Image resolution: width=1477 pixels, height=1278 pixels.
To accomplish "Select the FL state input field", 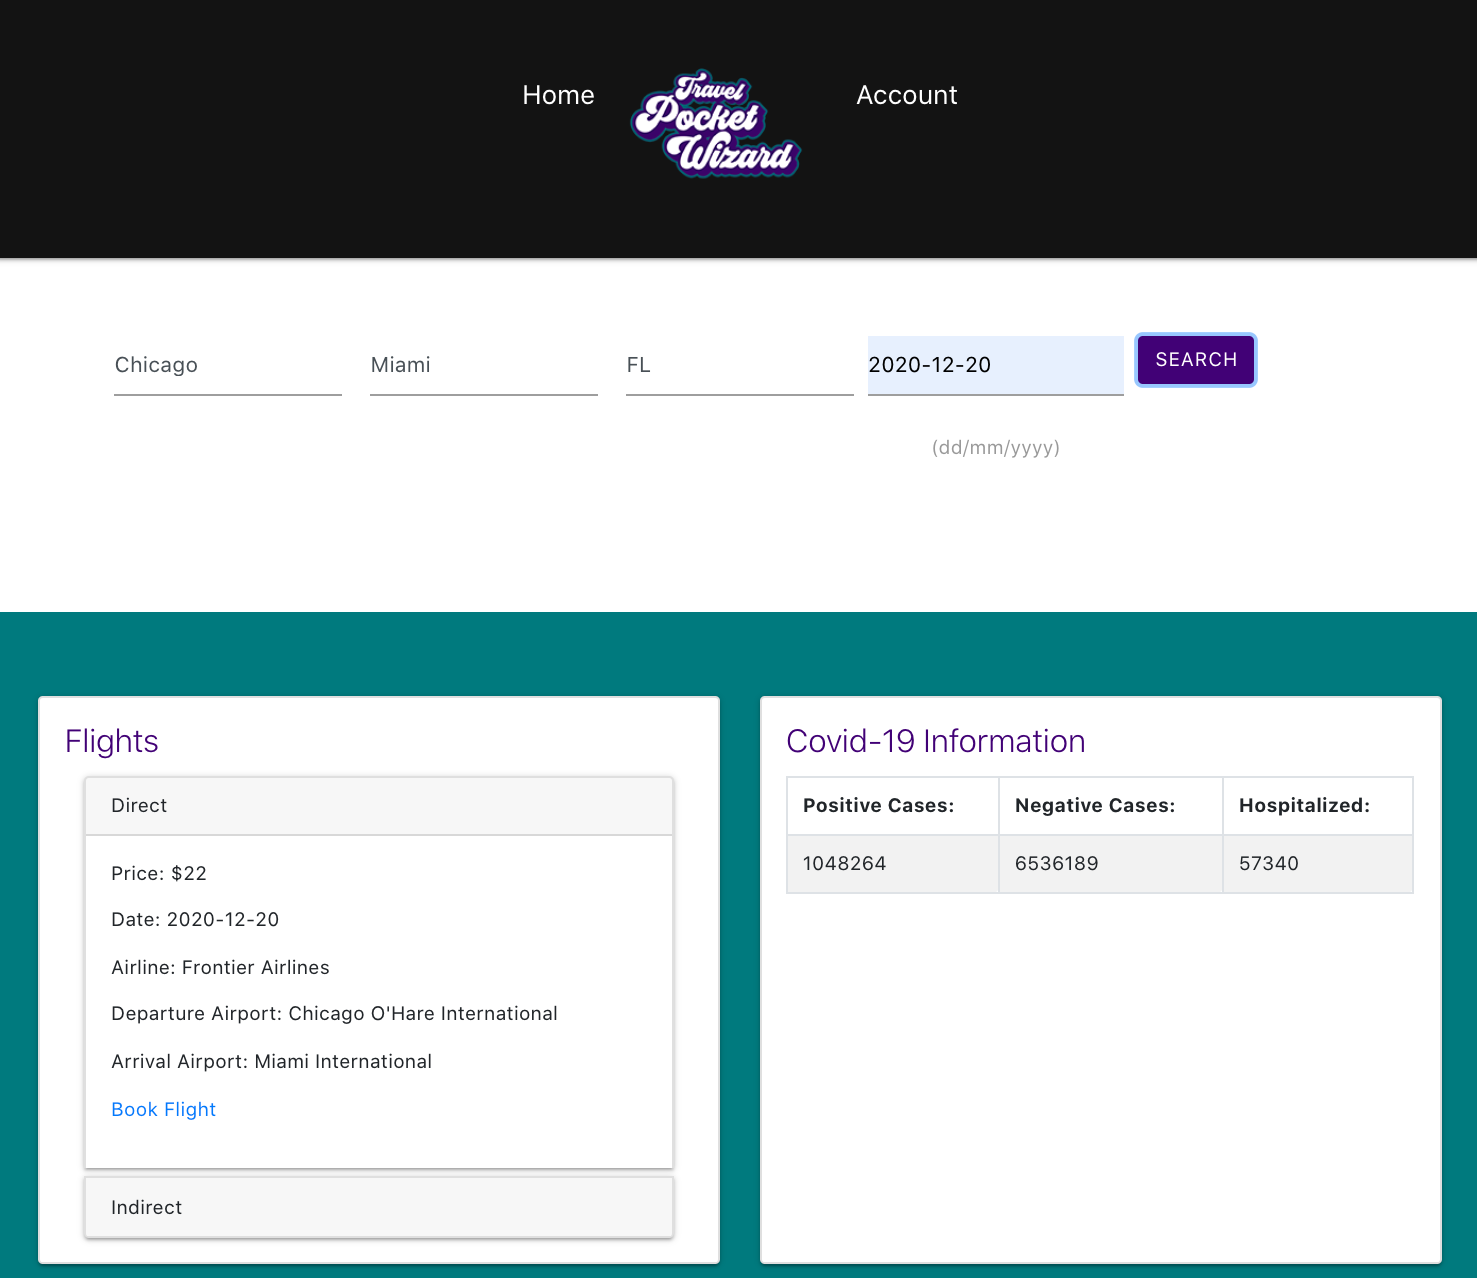I will 740,365.
